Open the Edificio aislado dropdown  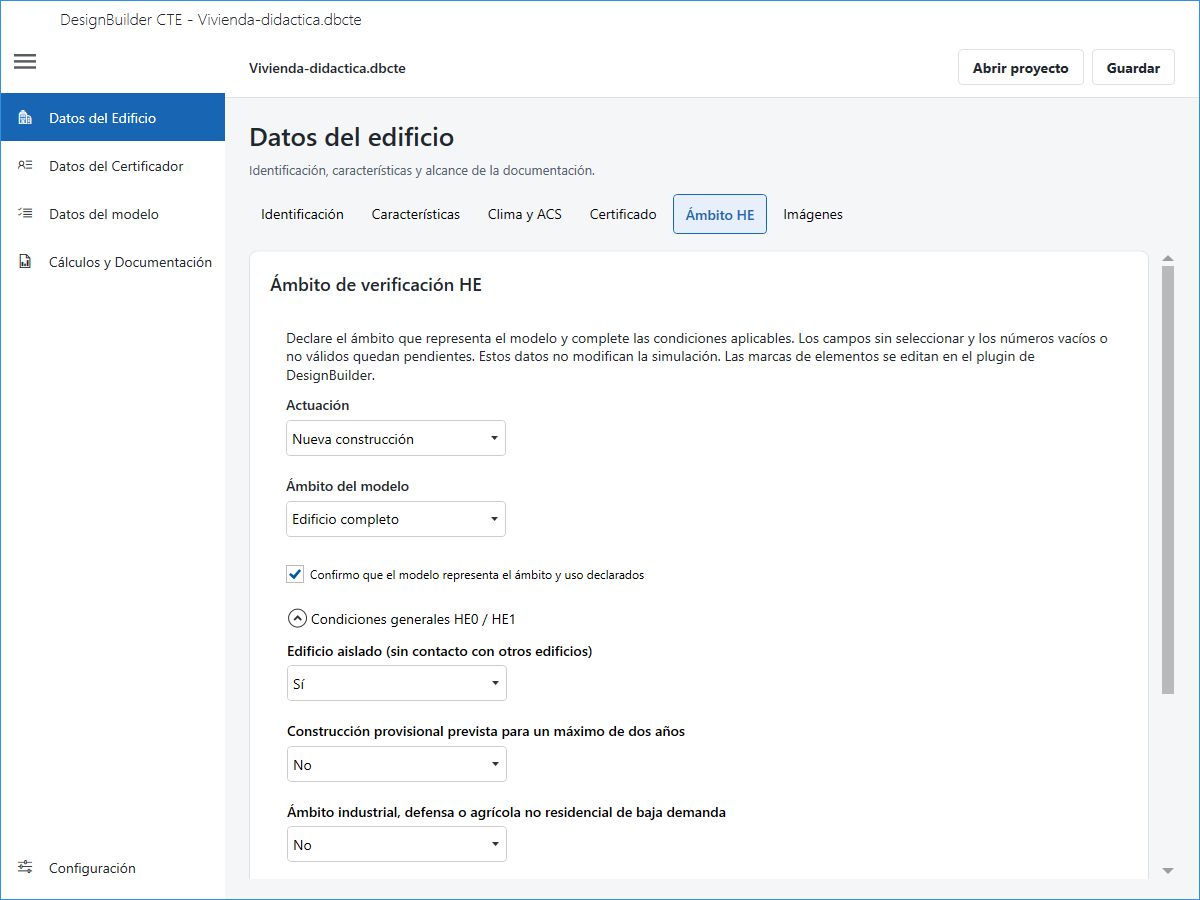point(397,683)
